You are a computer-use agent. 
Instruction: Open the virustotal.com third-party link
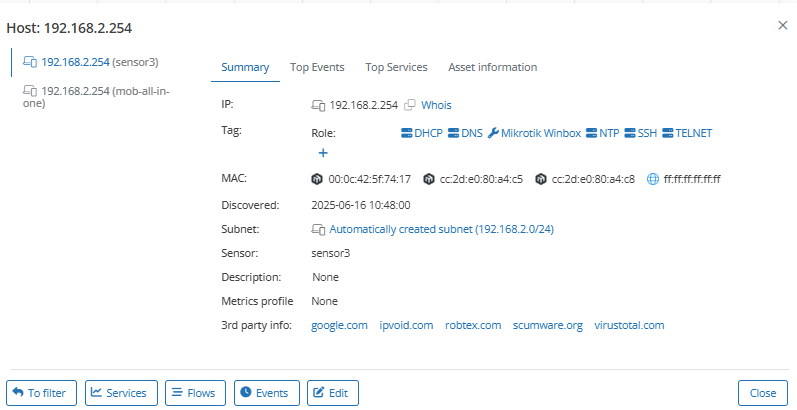[x=629, y=325]
